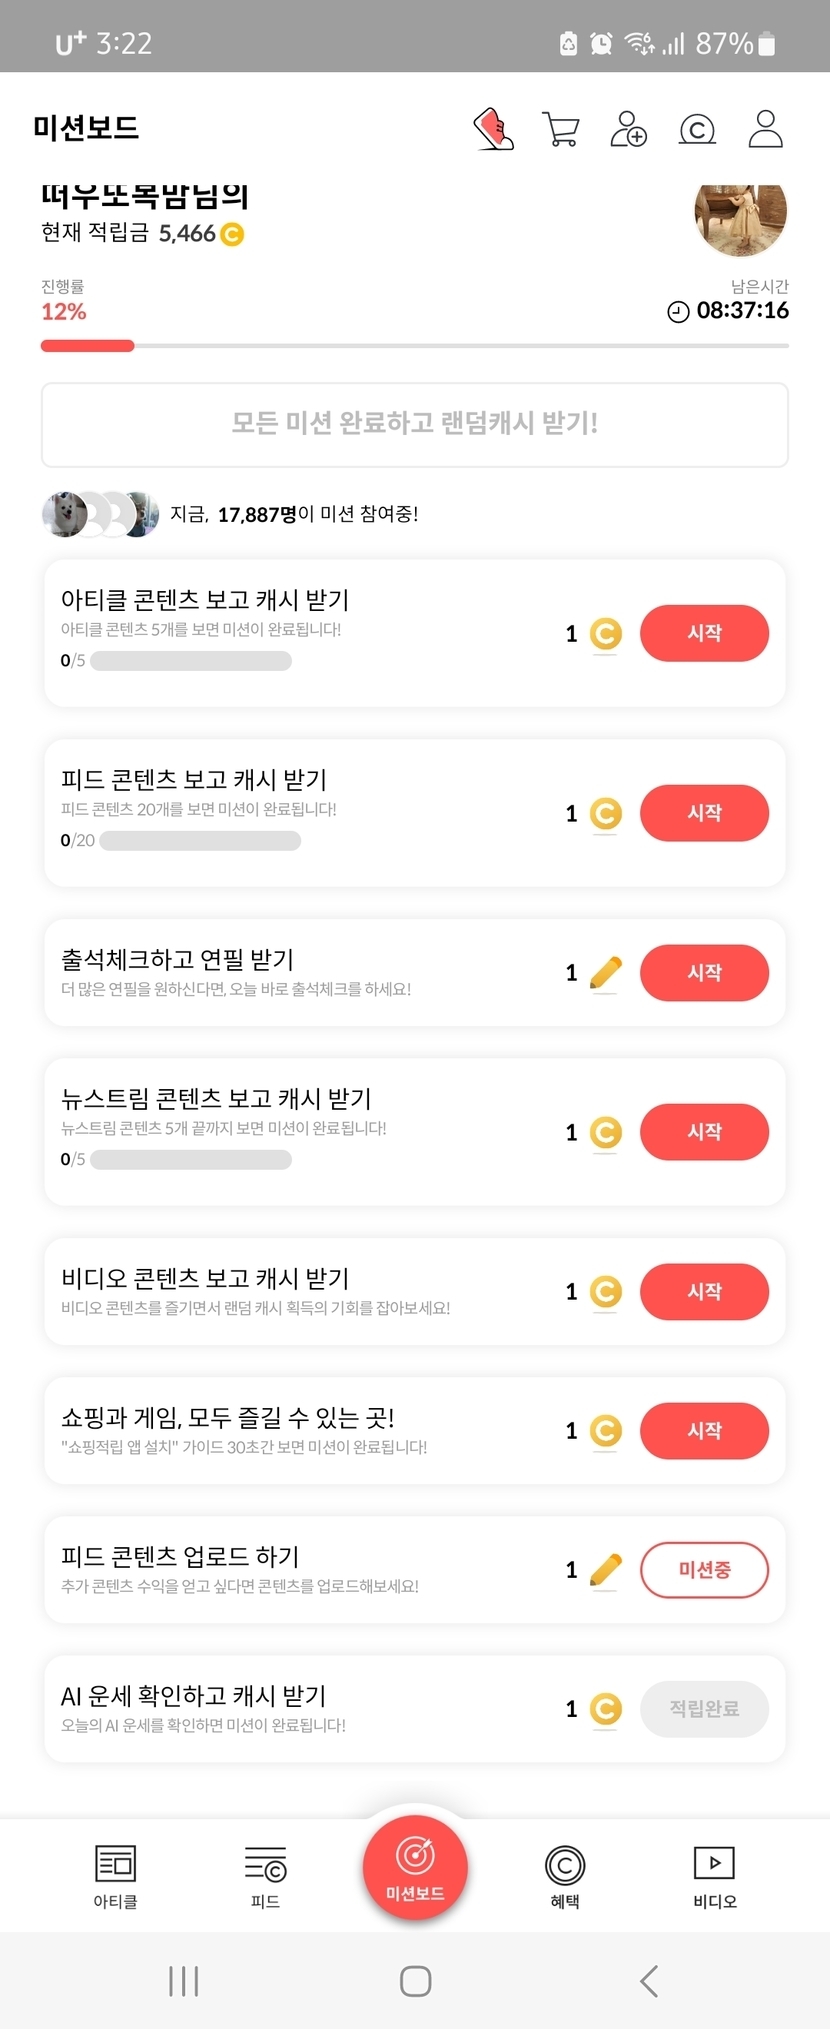This screenshot has height=2029, width=830.
Task: Tap the red sneaker icon in header
Action: click(493, 129)
